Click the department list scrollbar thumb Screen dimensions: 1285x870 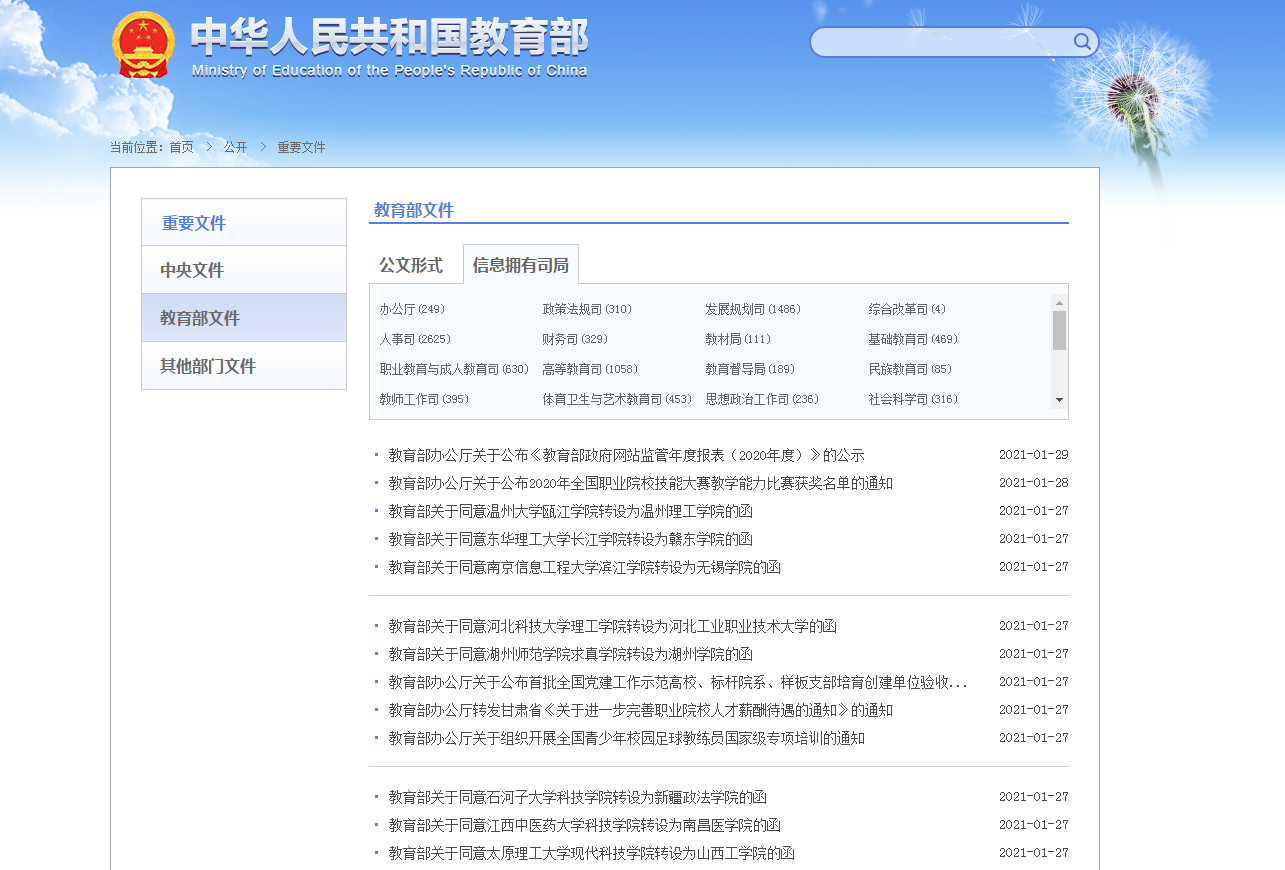1059,330
